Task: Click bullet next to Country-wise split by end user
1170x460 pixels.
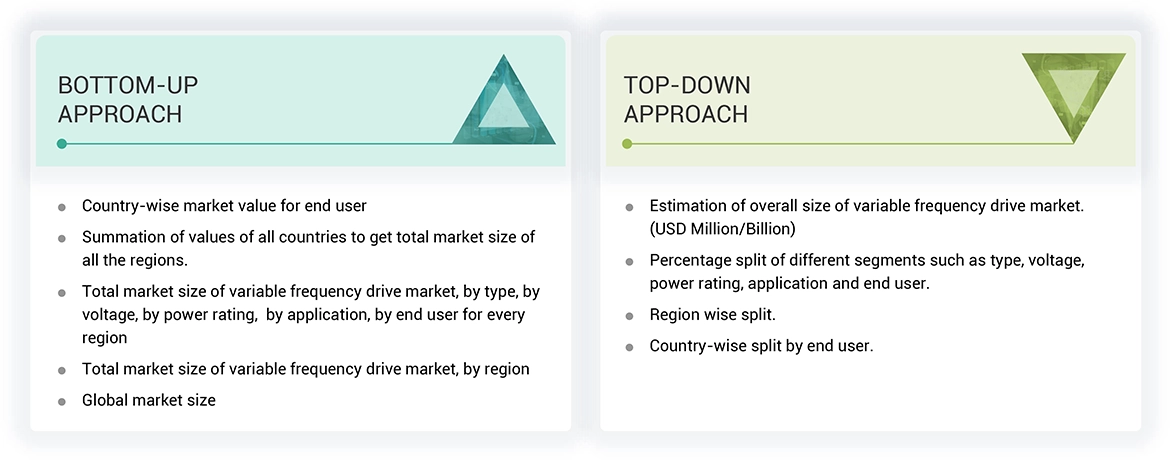Action: pyautogui.click(x=629, y=348)
